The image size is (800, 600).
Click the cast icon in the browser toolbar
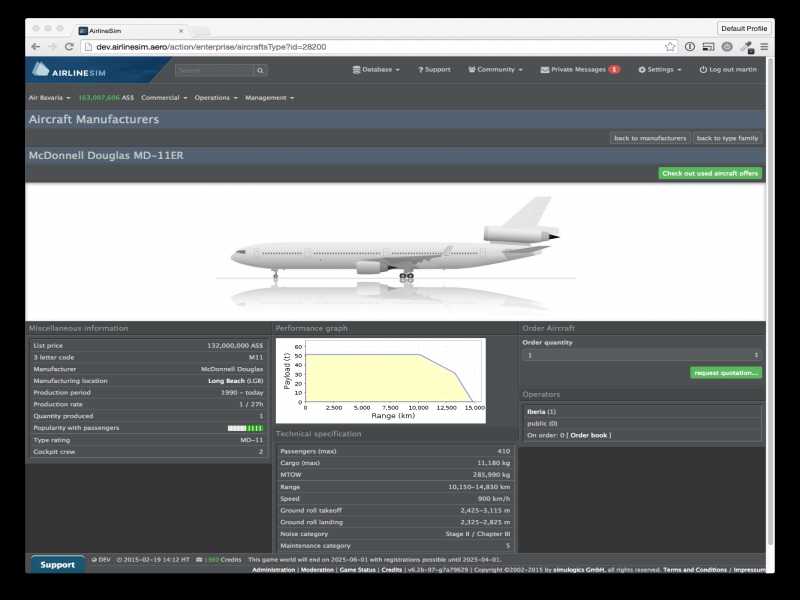tap(708, 47)
